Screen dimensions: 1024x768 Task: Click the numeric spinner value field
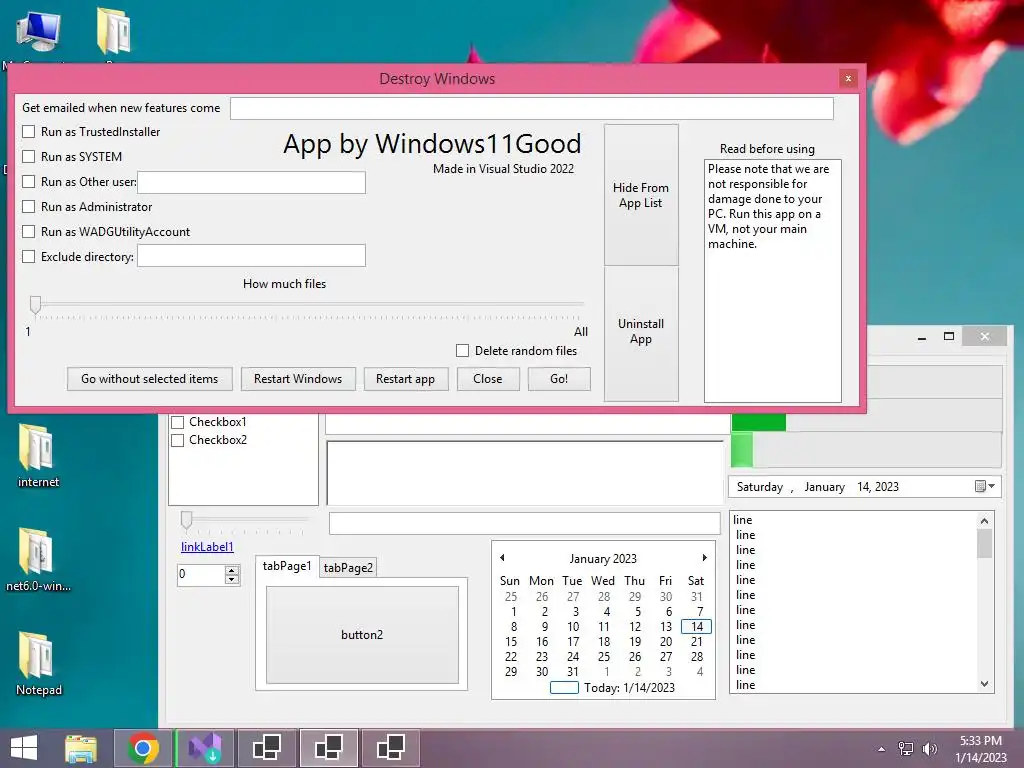click(x=201, y=574)
